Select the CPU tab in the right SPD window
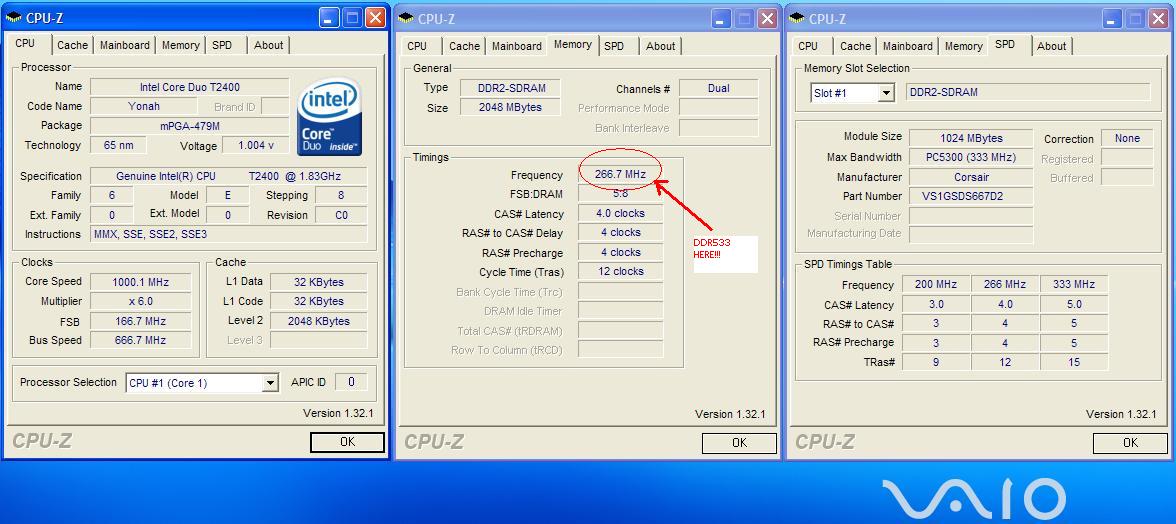The image size is (1176, 524). pos(808,46)
